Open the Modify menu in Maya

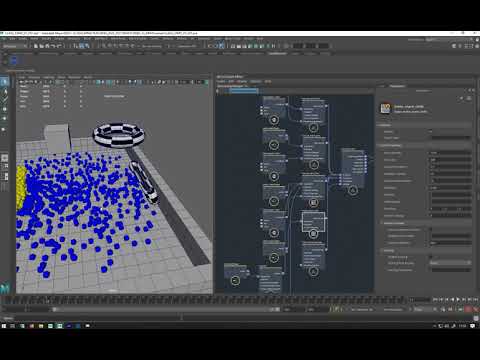46,39
